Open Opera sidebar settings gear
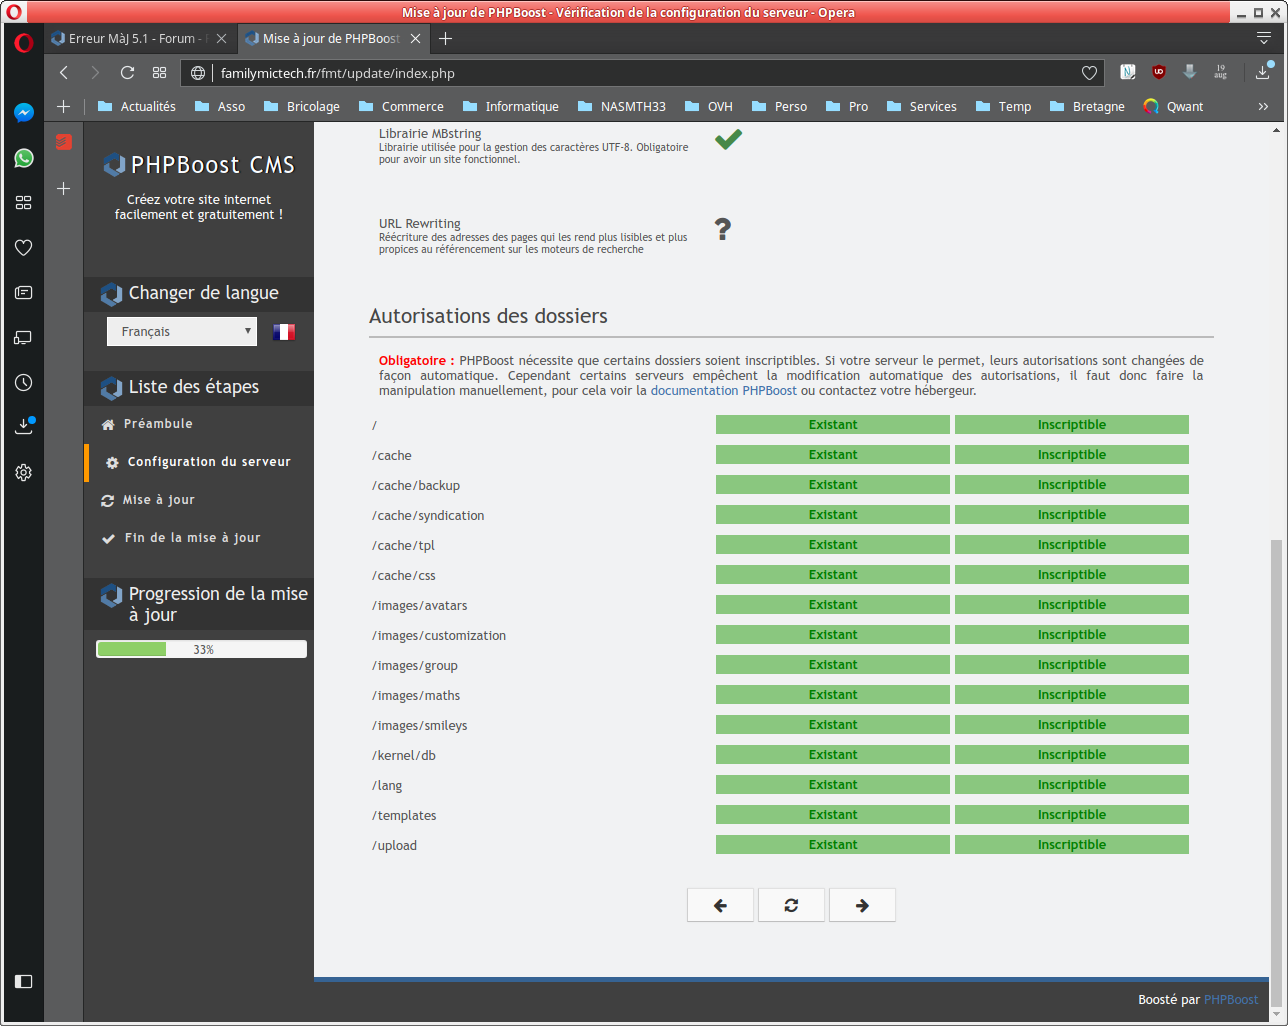 (x=24, y=472)
